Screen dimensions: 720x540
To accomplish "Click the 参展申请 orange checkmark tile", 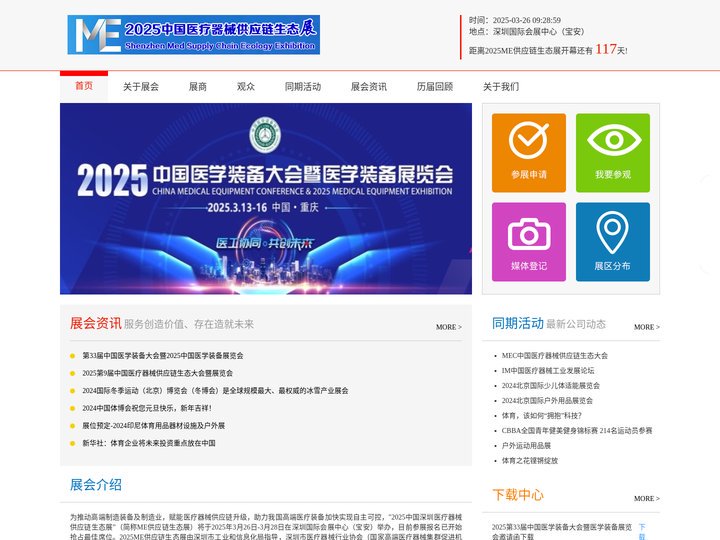I will tap(529, 152).
